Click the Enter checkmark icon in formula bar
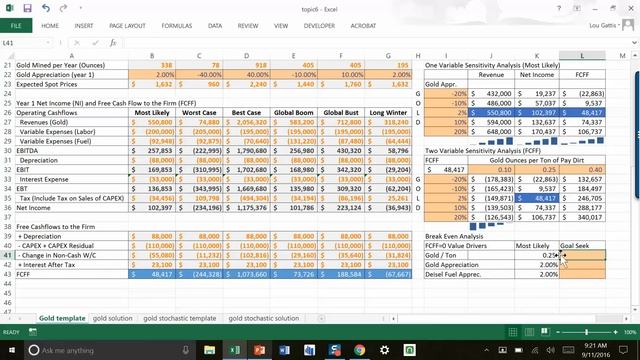This screenshot has height=360, width=640. (95, 43)
